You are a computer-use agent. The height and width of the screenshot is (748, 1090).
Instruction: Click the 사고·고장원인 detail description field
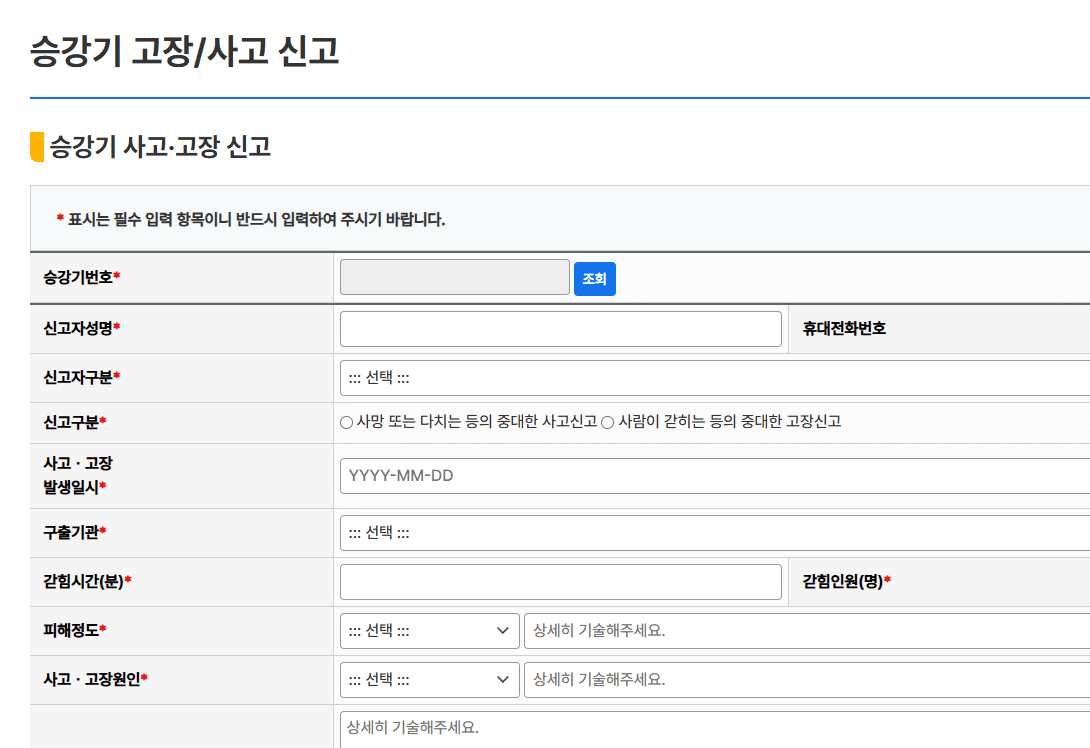coord(806,679)
